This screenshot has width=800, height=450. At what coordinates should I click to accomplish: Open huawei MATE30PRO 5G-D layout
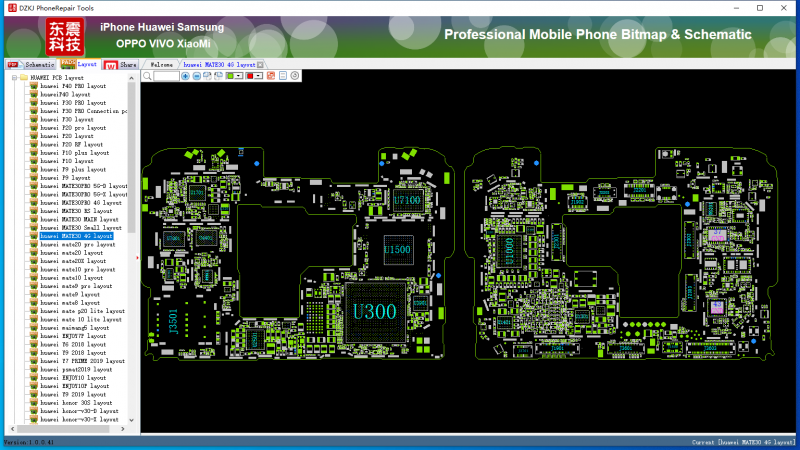84,186
